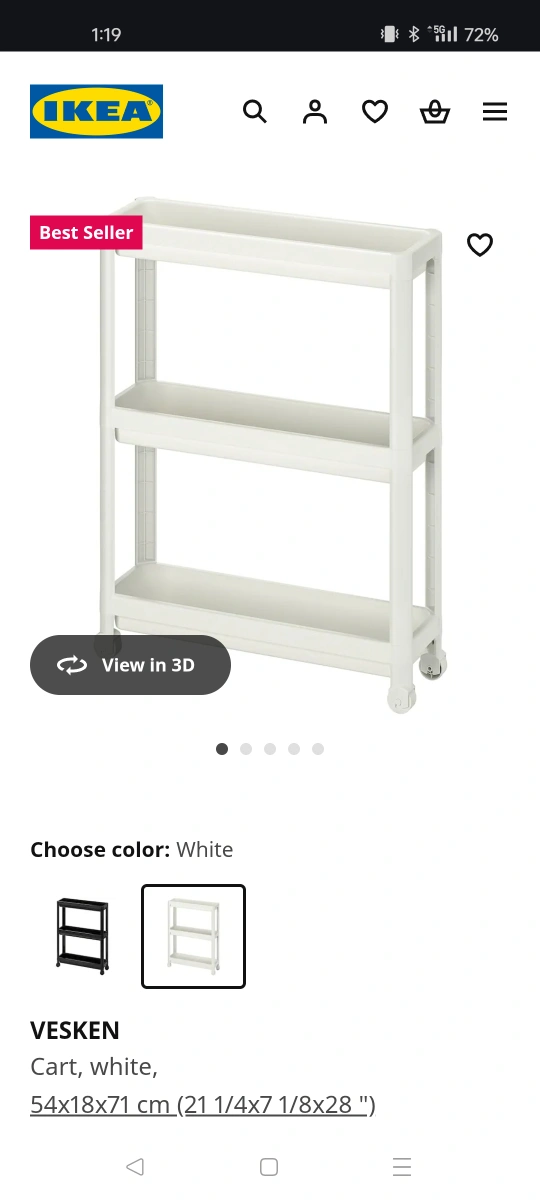Select the black color option thumbnail
540x1200 pixels.
point(82,936)
